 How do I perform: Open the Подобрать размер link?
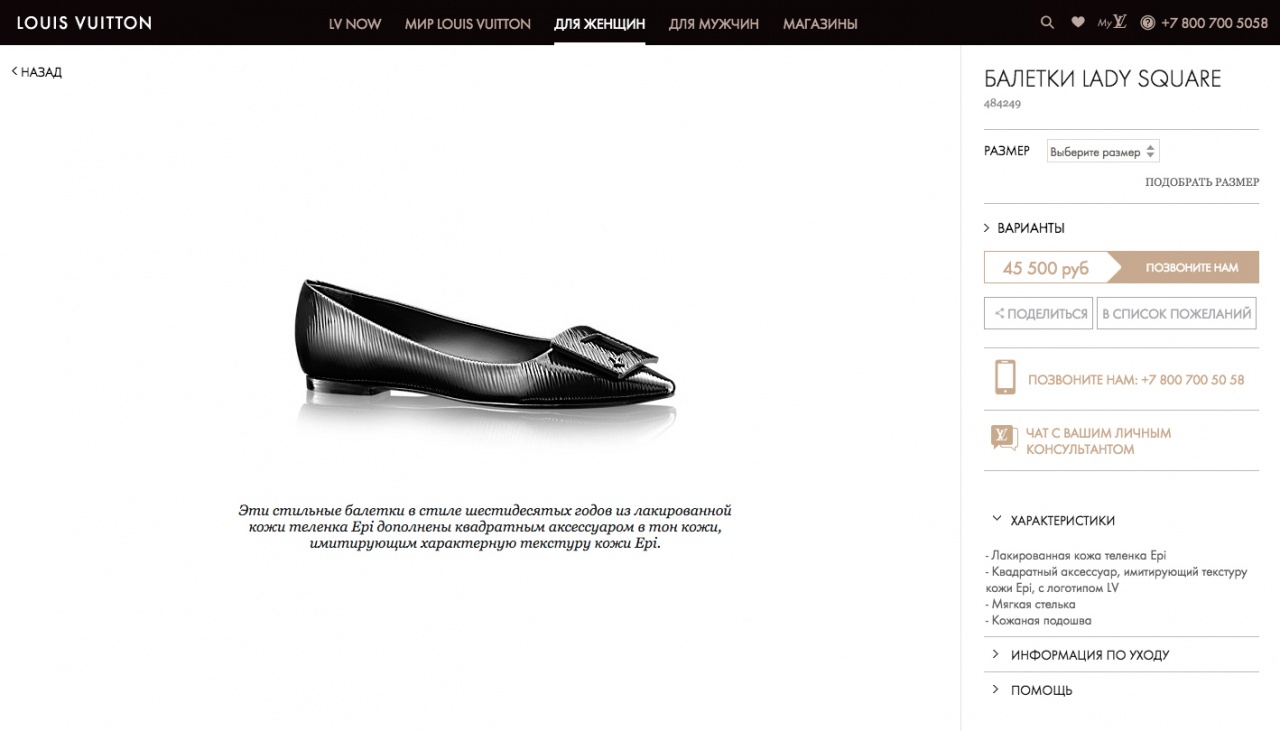pos(1202,182)
